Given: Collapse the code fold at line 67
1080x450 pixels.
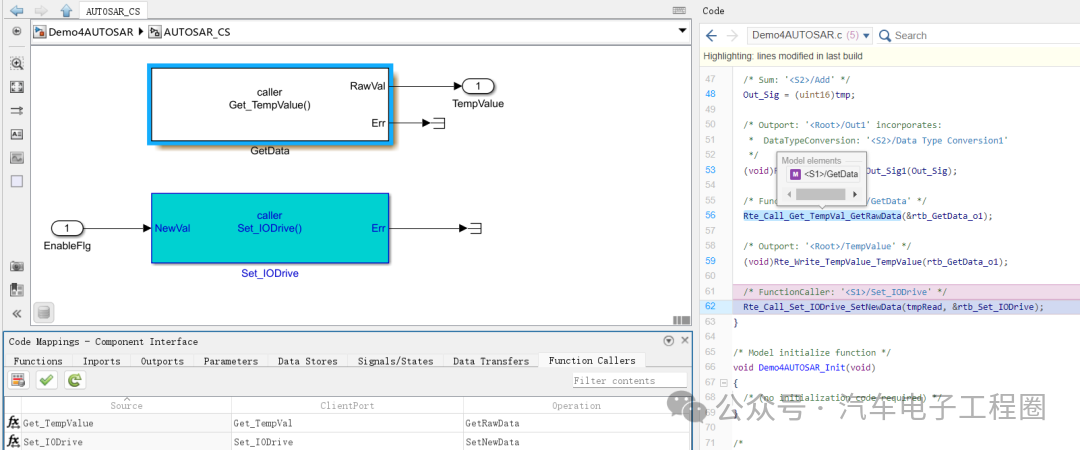Looking at the screenshot, I should [724, 382].
